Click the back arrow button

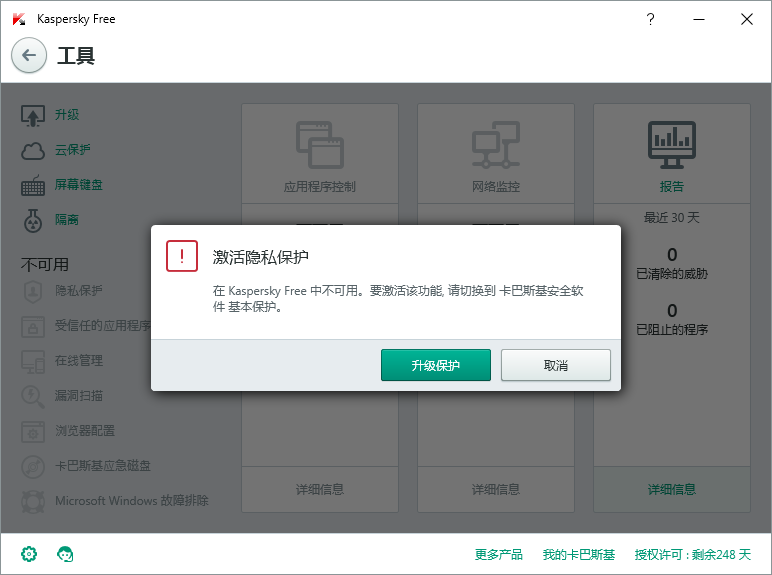[x=29, y=56]
